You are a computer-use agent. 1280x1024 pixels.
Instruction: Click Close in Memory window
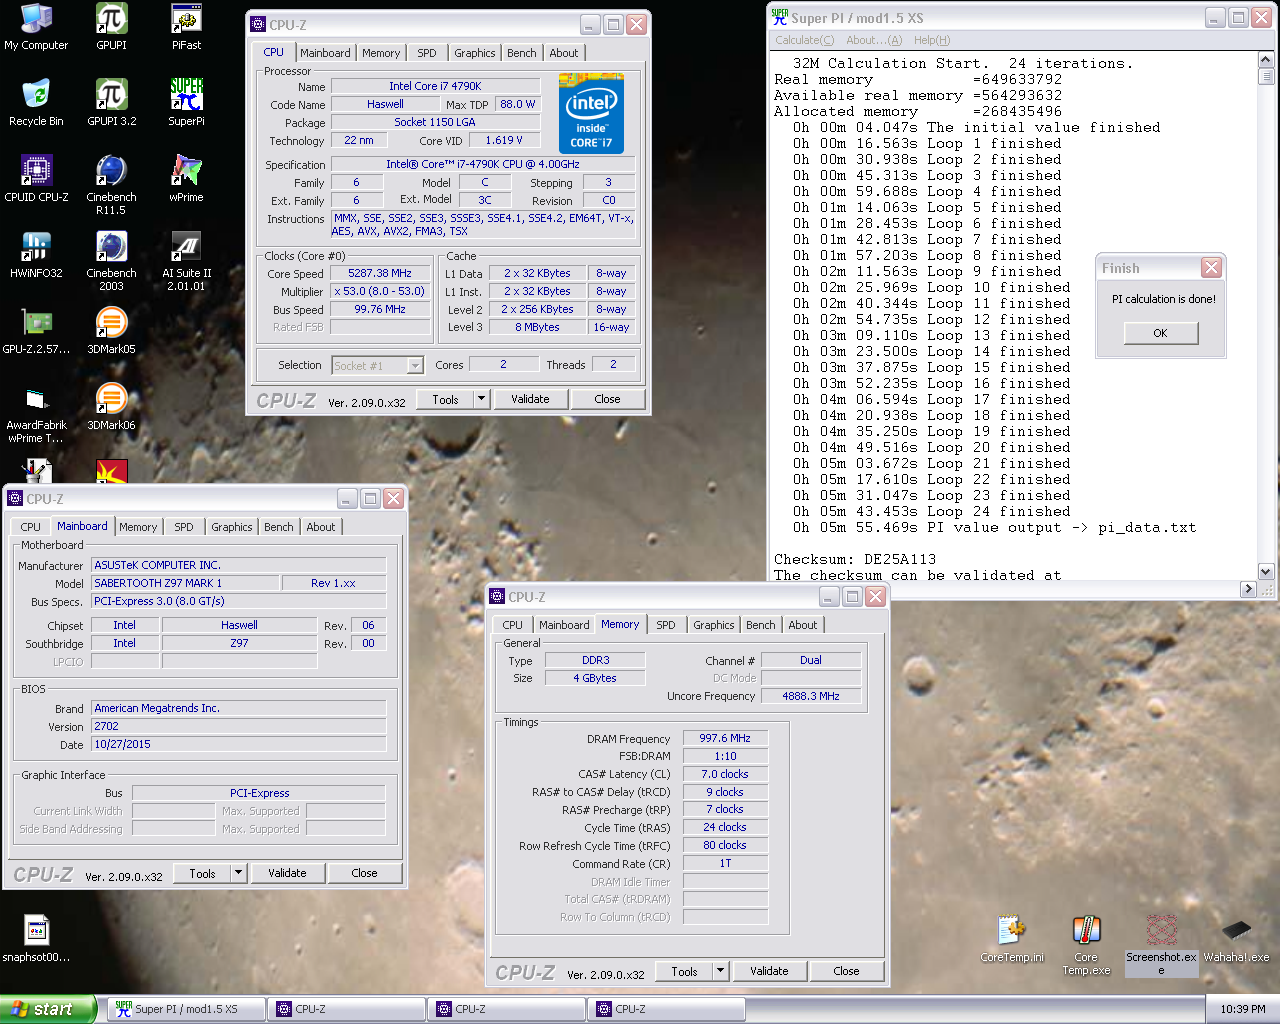(x=846, y=971)
